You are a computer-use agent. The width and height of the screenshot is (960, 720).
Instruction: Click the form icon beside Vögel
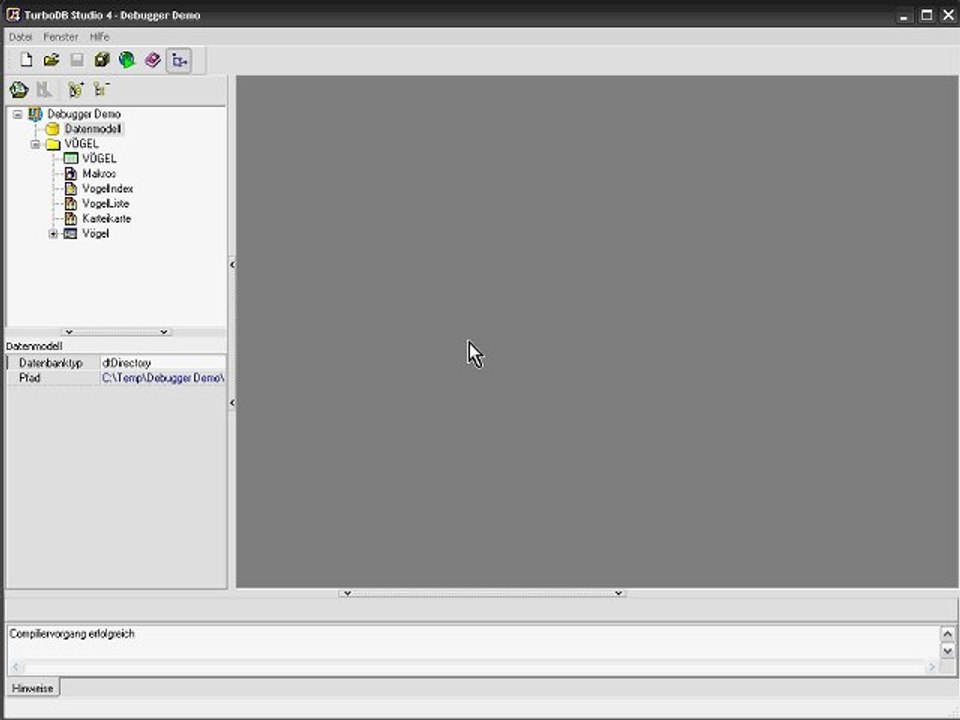click(71, 234)
